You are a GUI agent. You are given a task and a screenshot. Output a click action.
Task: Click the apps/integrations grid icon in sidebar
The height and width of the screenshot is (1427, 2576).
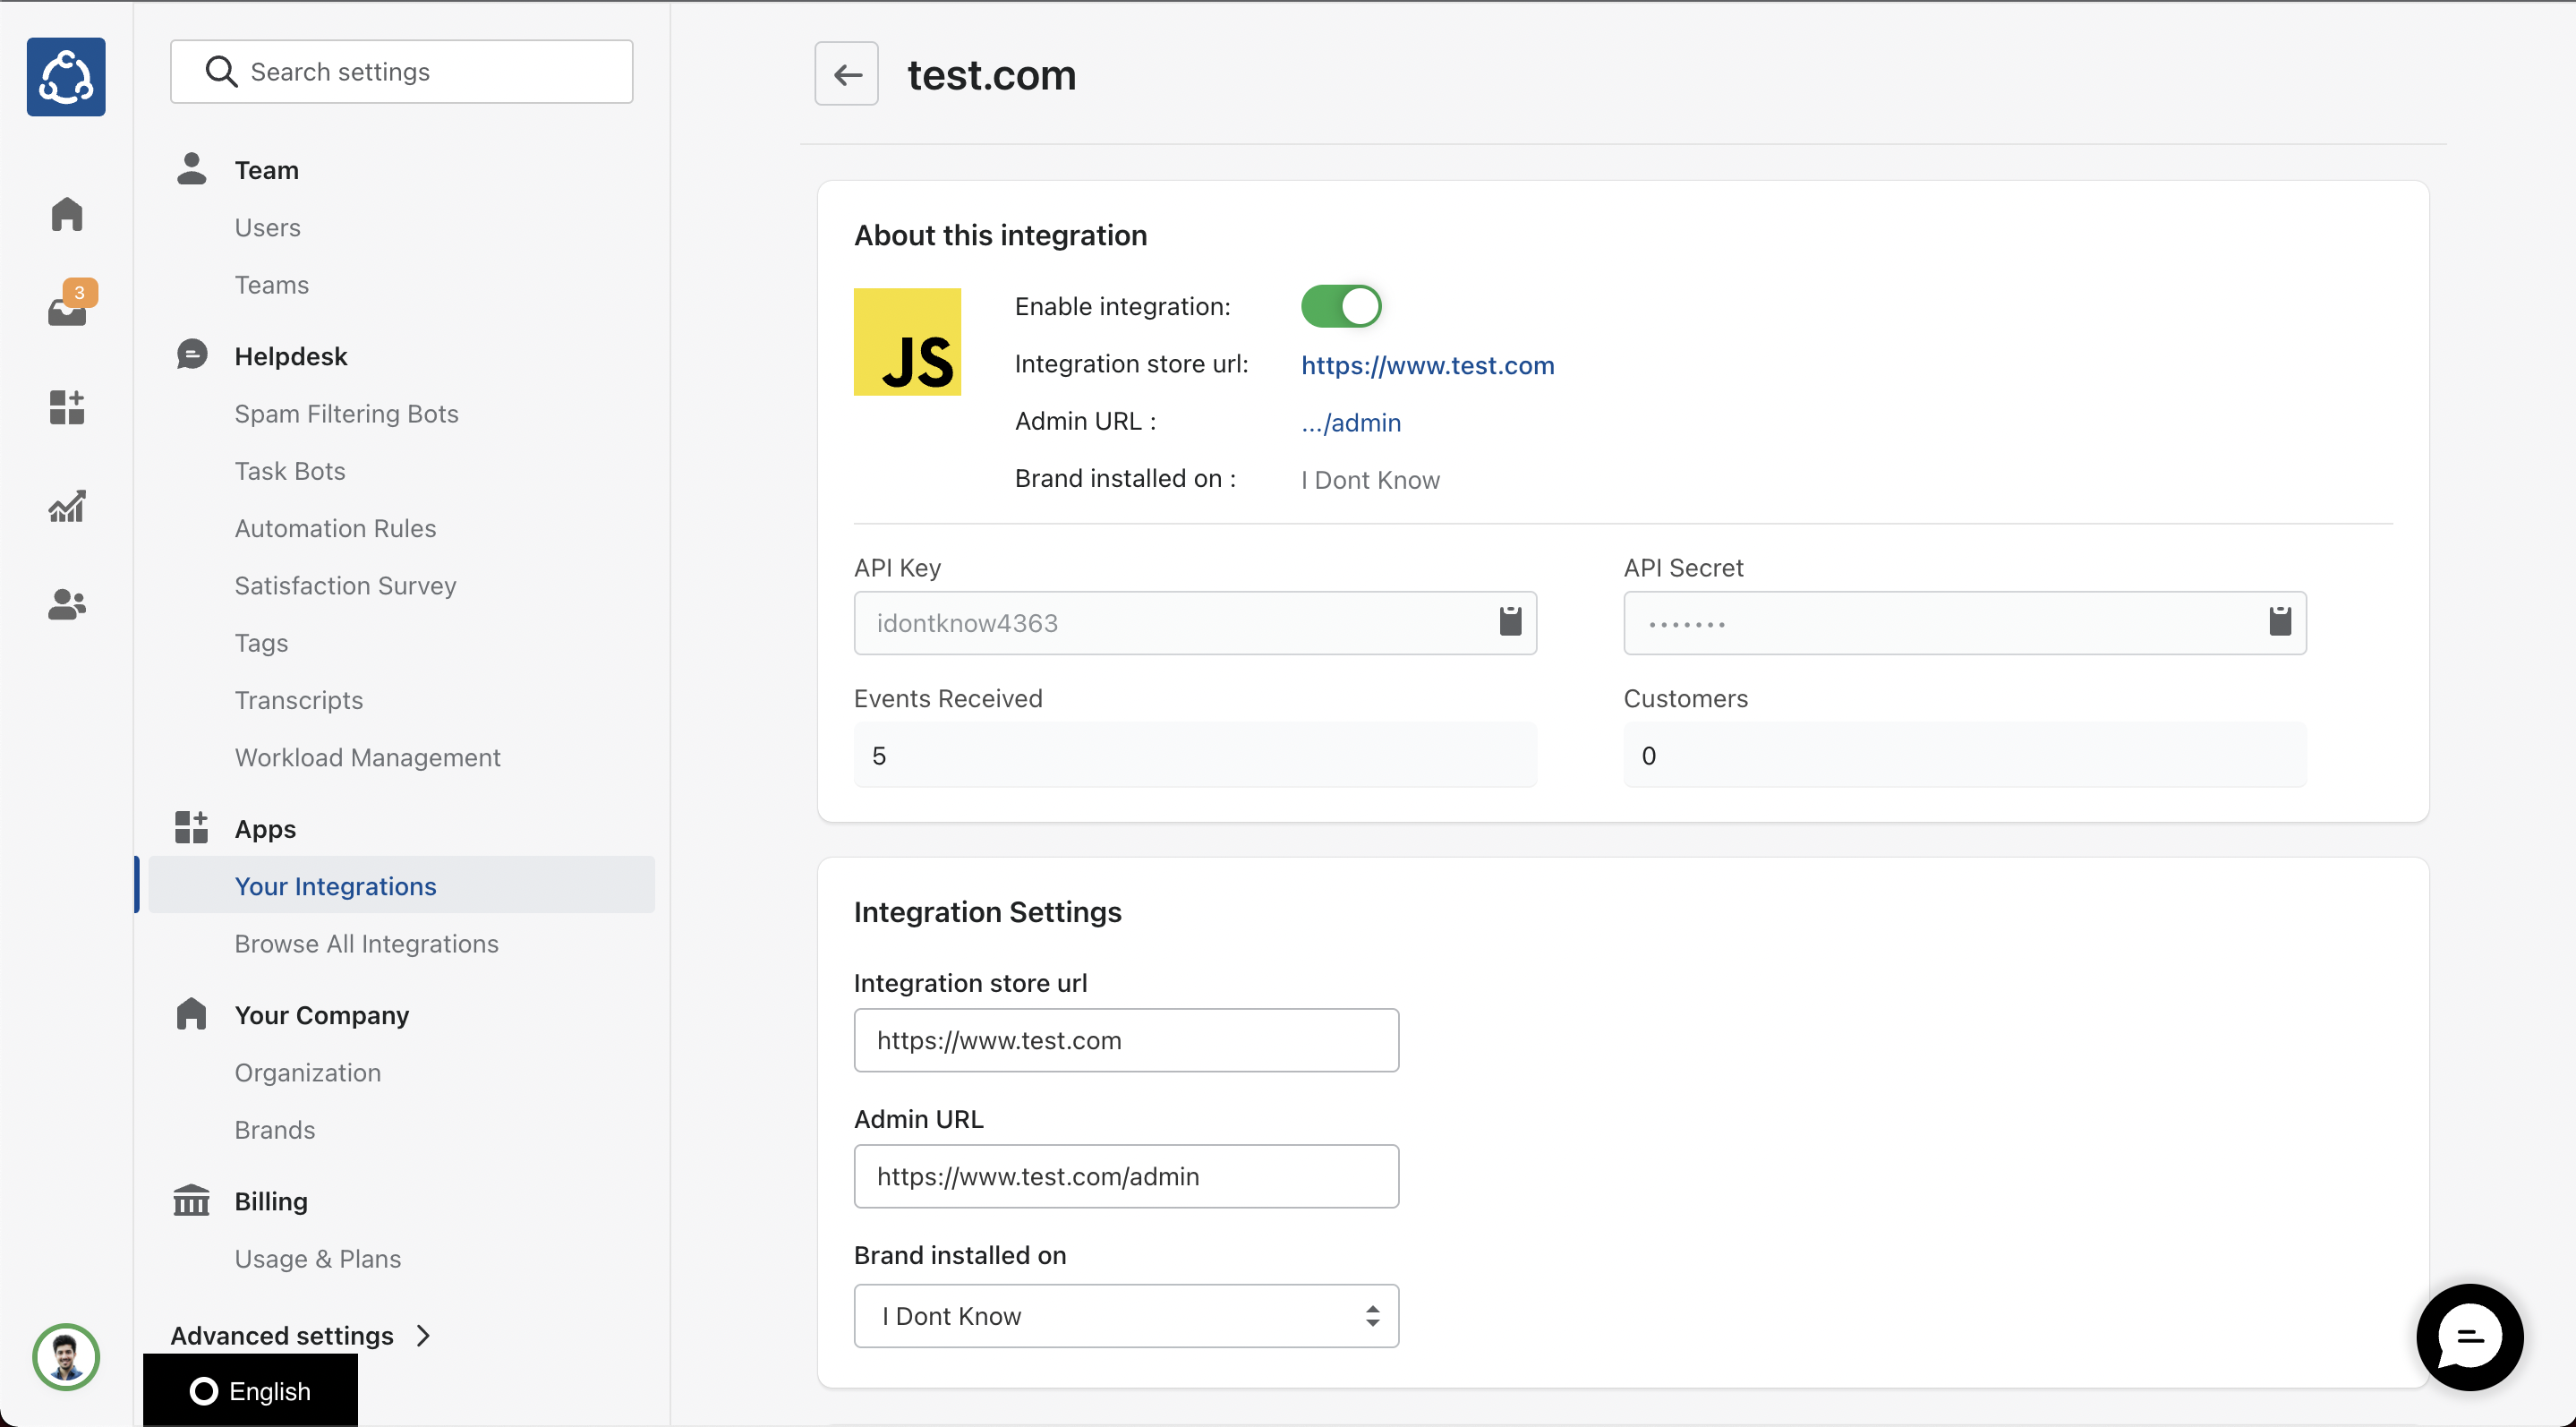point(67,409)
